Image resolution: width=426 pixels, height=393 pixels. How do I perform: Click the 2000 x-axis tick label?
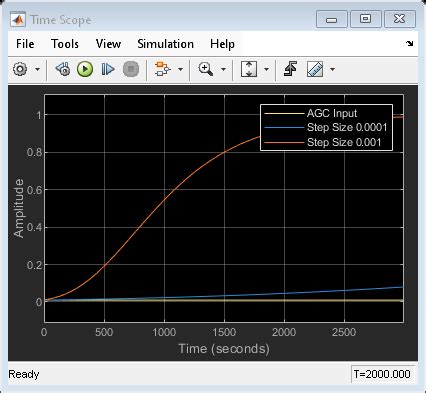click(x=284, y=332)
